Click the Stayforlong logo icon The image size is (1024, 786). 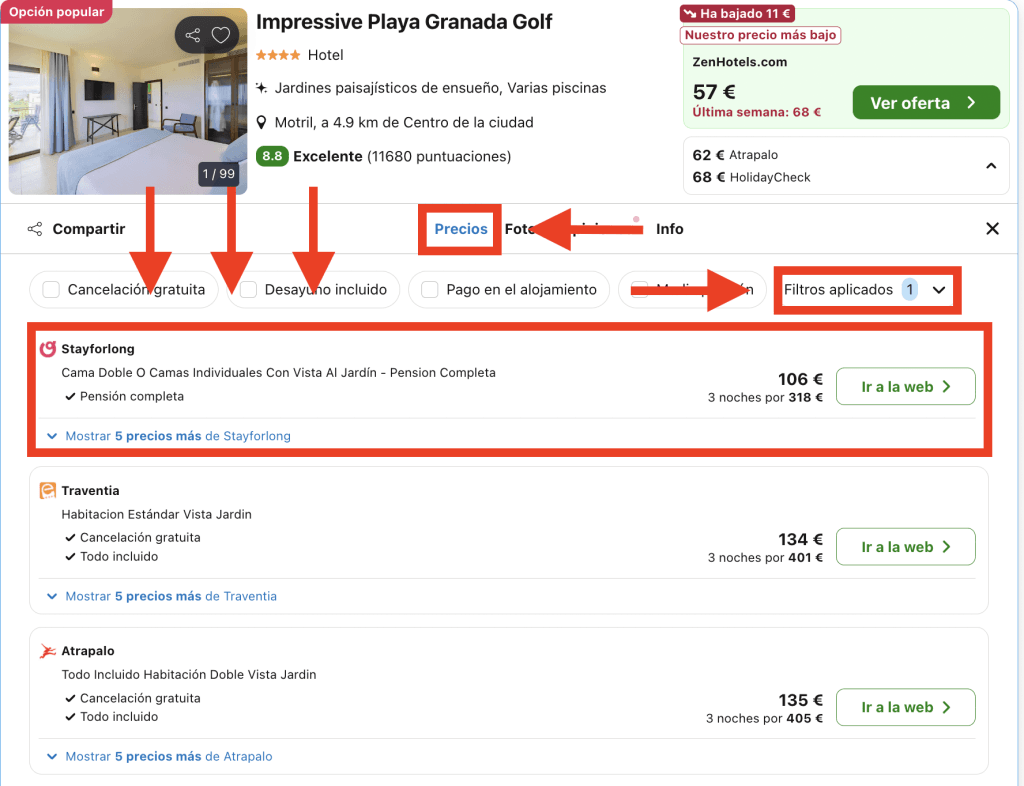click(x=48, y=349)
